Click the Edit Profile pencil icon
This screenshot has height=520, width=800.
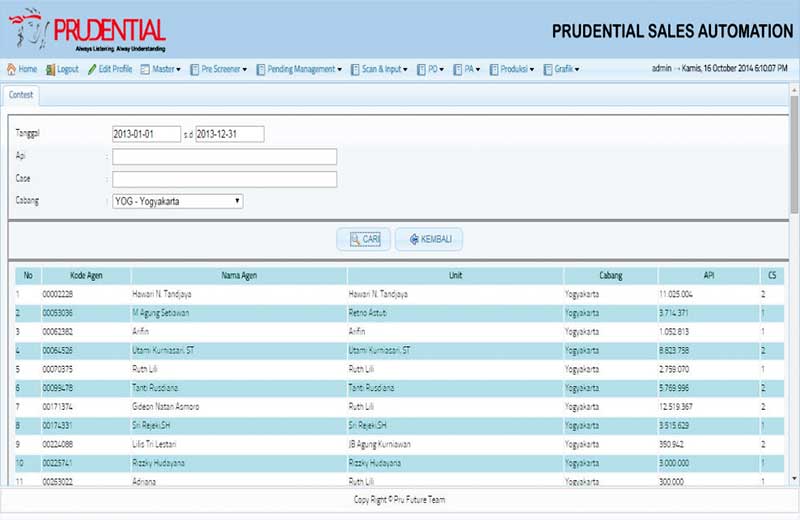[x=91, y=69]
